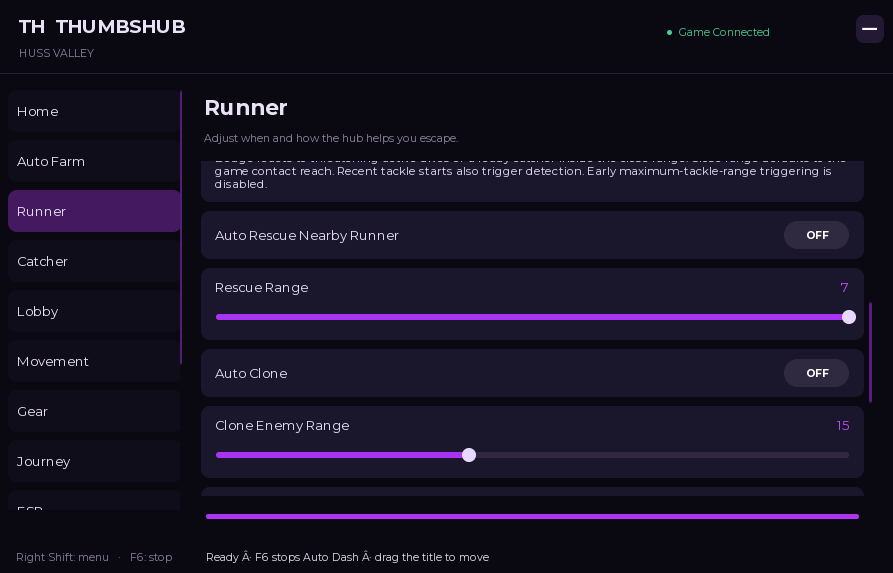Click the Auto Clone label
Screen dimensions: 893x573
click(251, 374)
